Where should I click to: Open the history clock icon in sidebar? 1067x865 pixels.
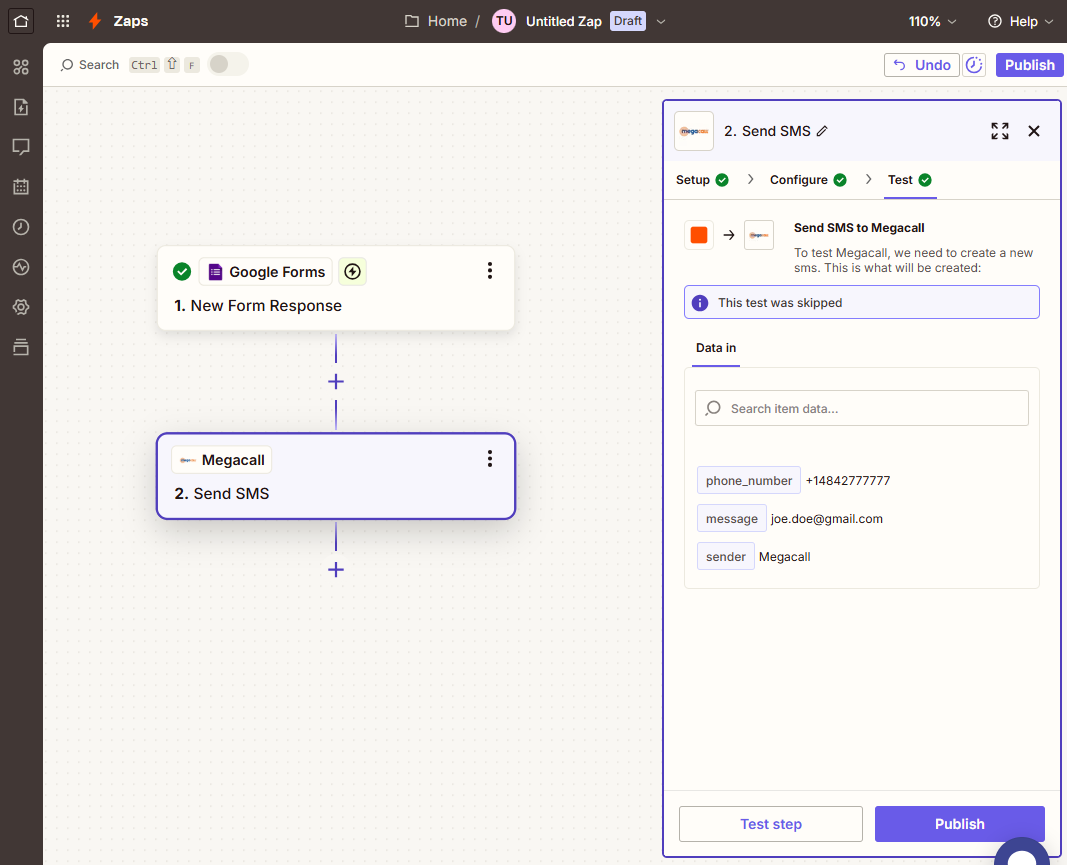[x=21, y=227]
